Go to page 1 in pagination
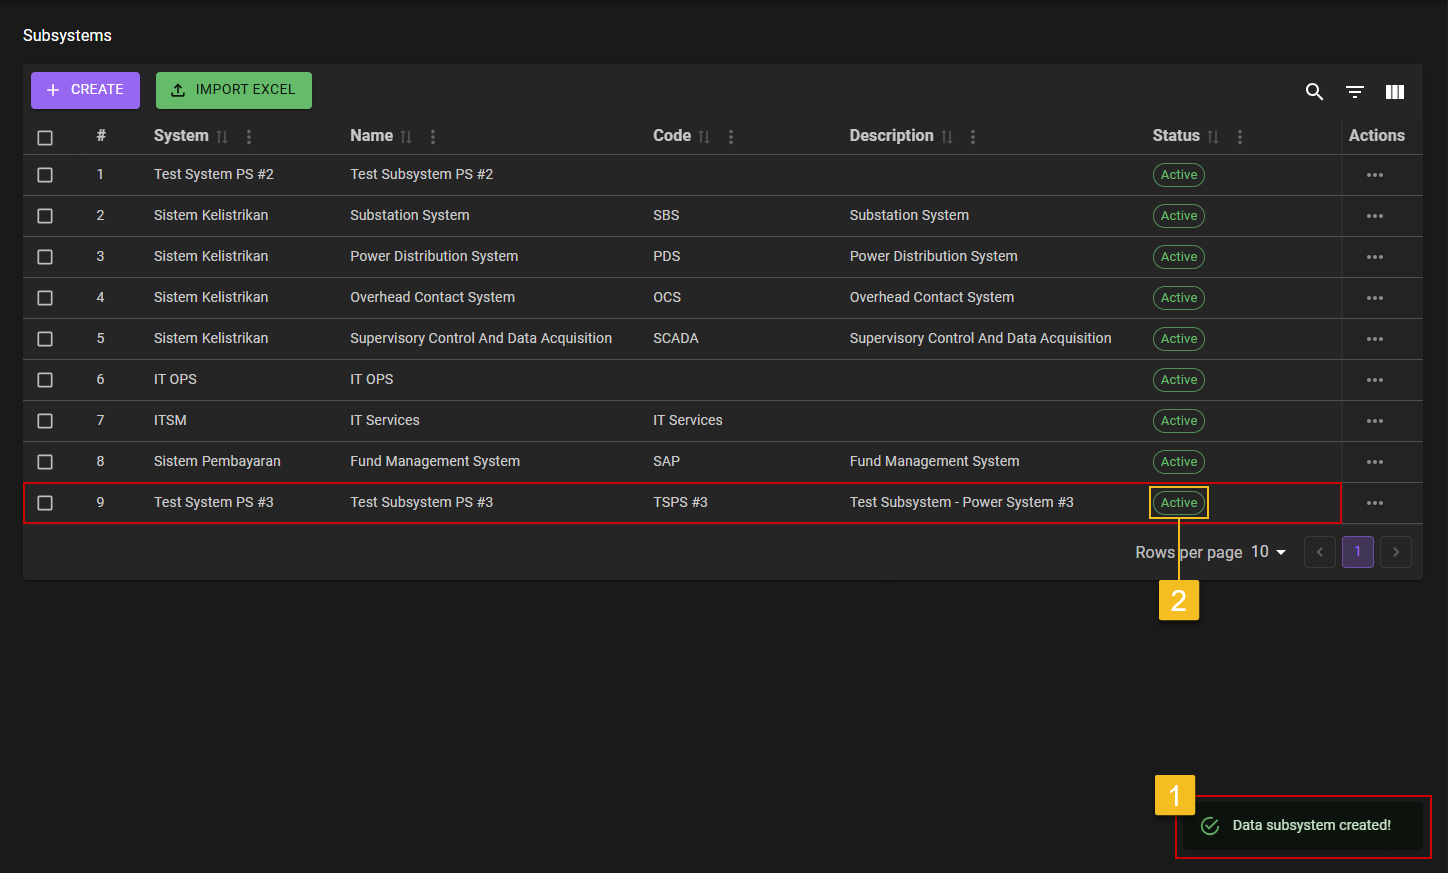The width and height of the screenshot is (1448, 873). [x=1357, y=552]
